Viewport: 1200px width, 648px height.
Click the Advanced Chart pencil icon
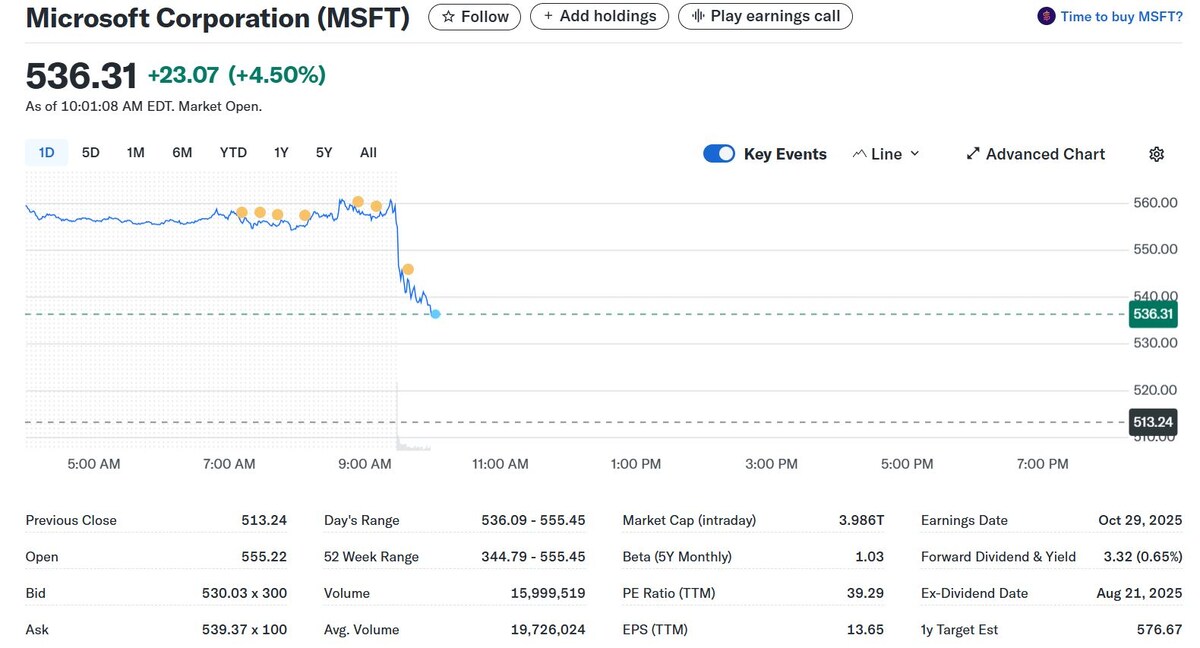pyautogui.click(x=973, y=153)
